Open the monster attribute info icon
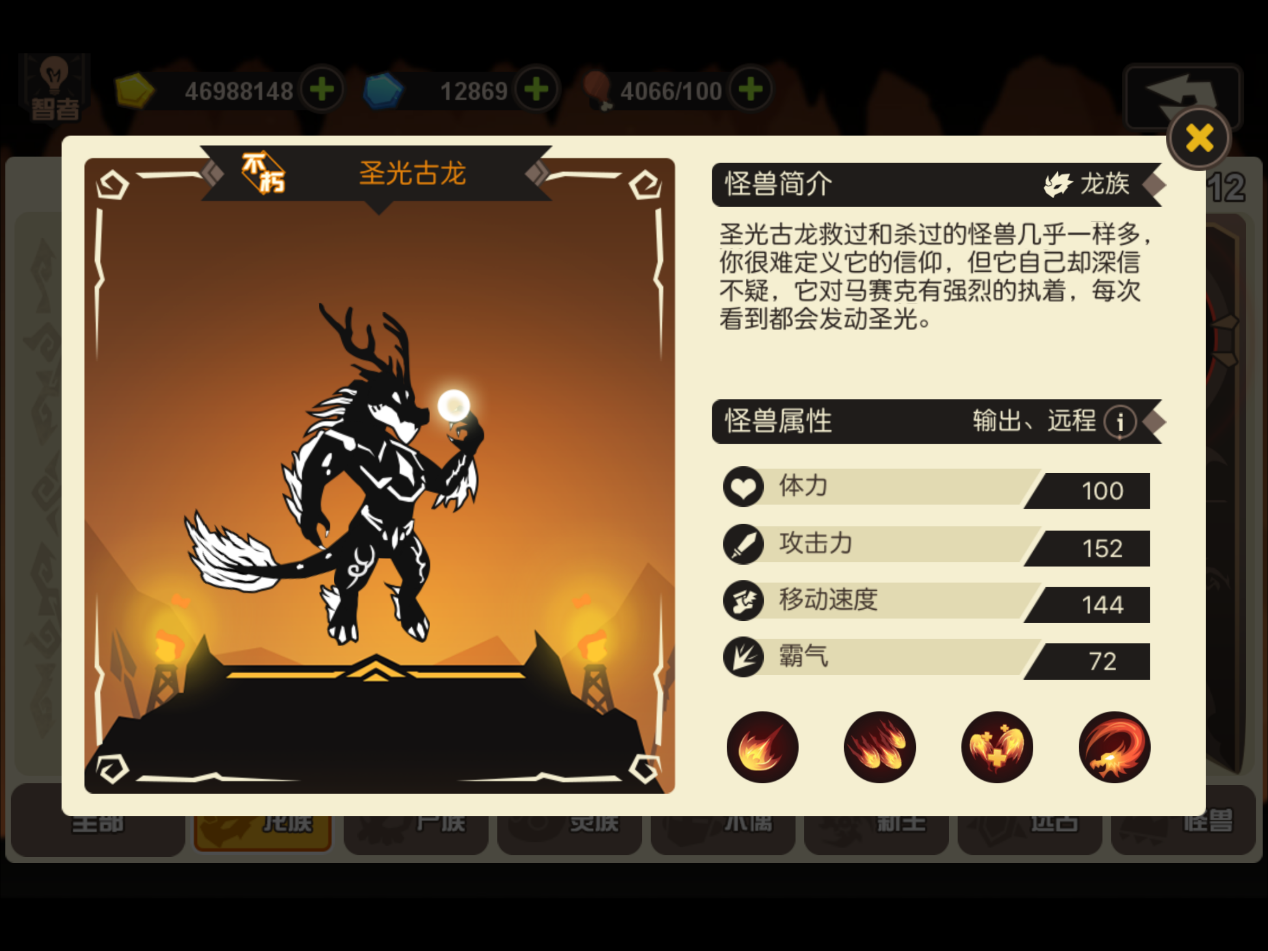The width and height of the screenshot is (1268, 951). coord(1120,422)
